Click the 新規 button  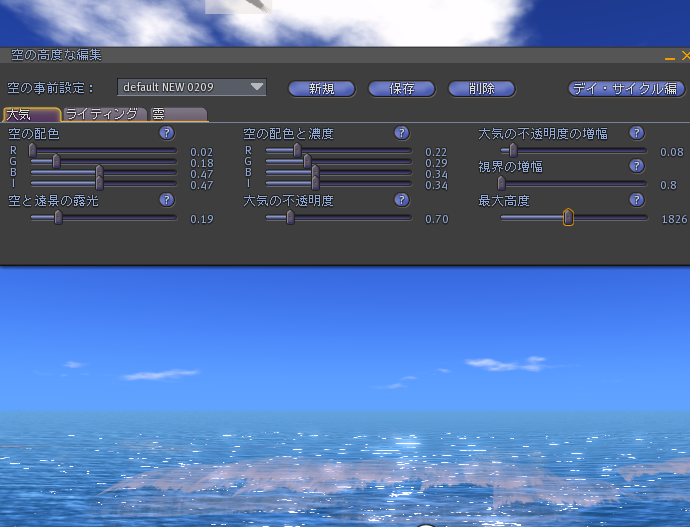[x=322, y=89]
